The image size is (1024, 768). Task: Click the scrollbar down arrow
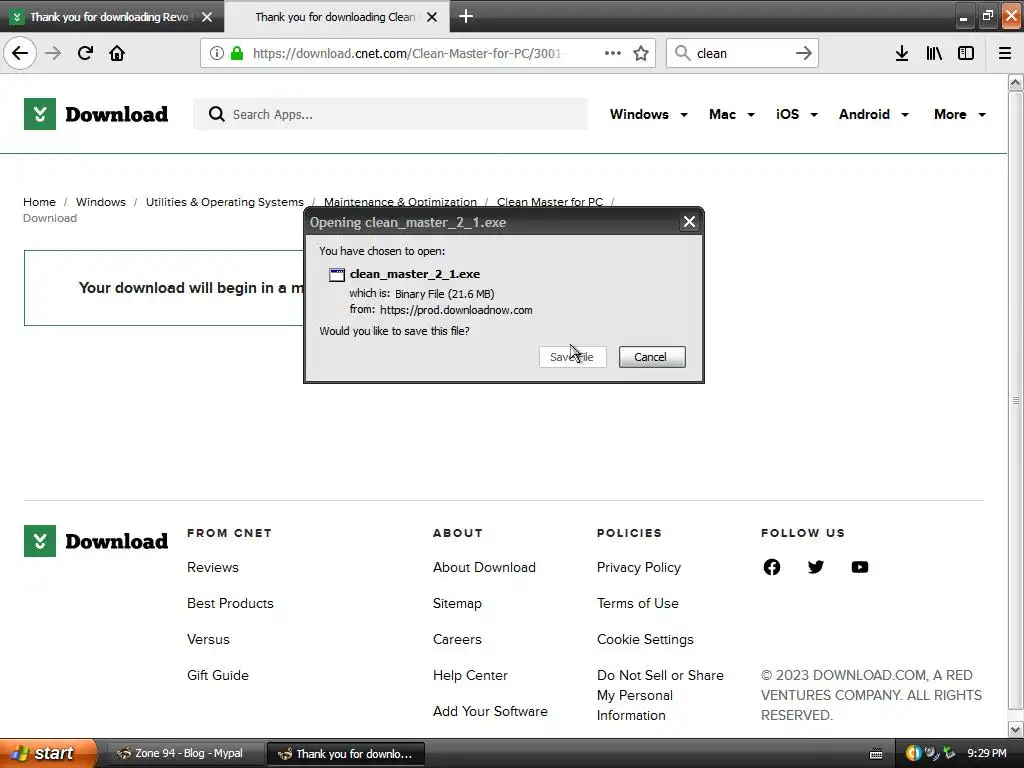coord(1015,729)
